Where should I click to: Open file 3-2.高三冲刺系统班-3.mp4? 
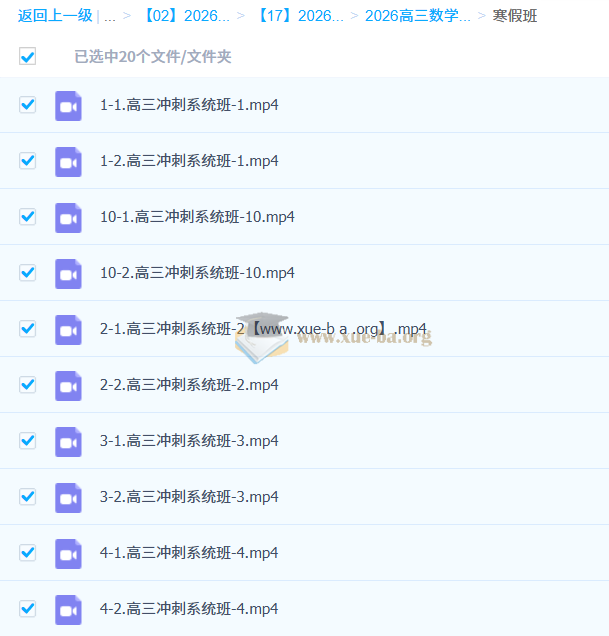[189, 496]
